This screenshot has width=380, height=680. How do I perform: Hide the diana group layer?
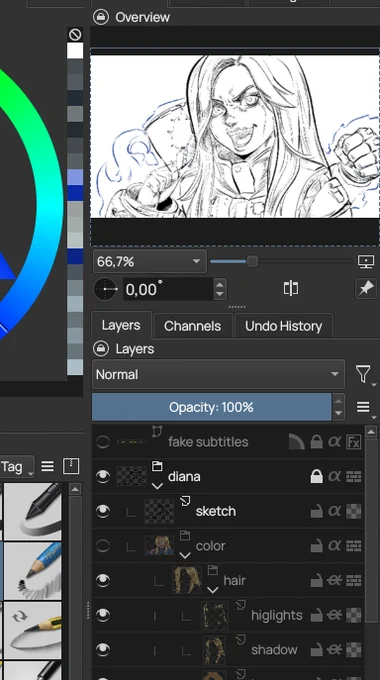(103, 477)
